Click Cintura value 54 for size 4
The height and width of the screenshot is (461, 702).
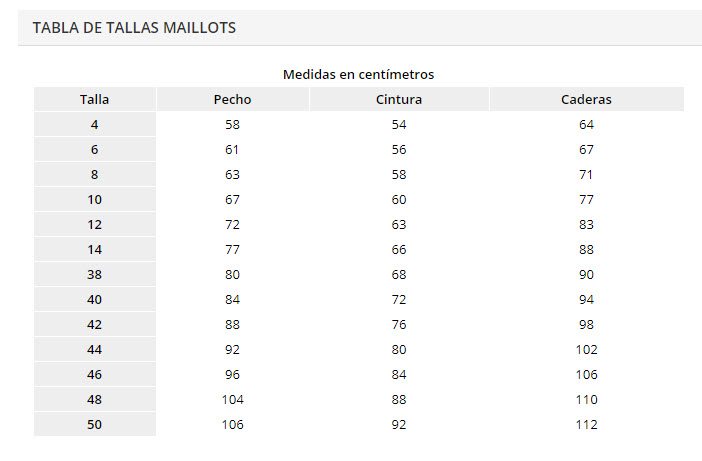[399, 124]
